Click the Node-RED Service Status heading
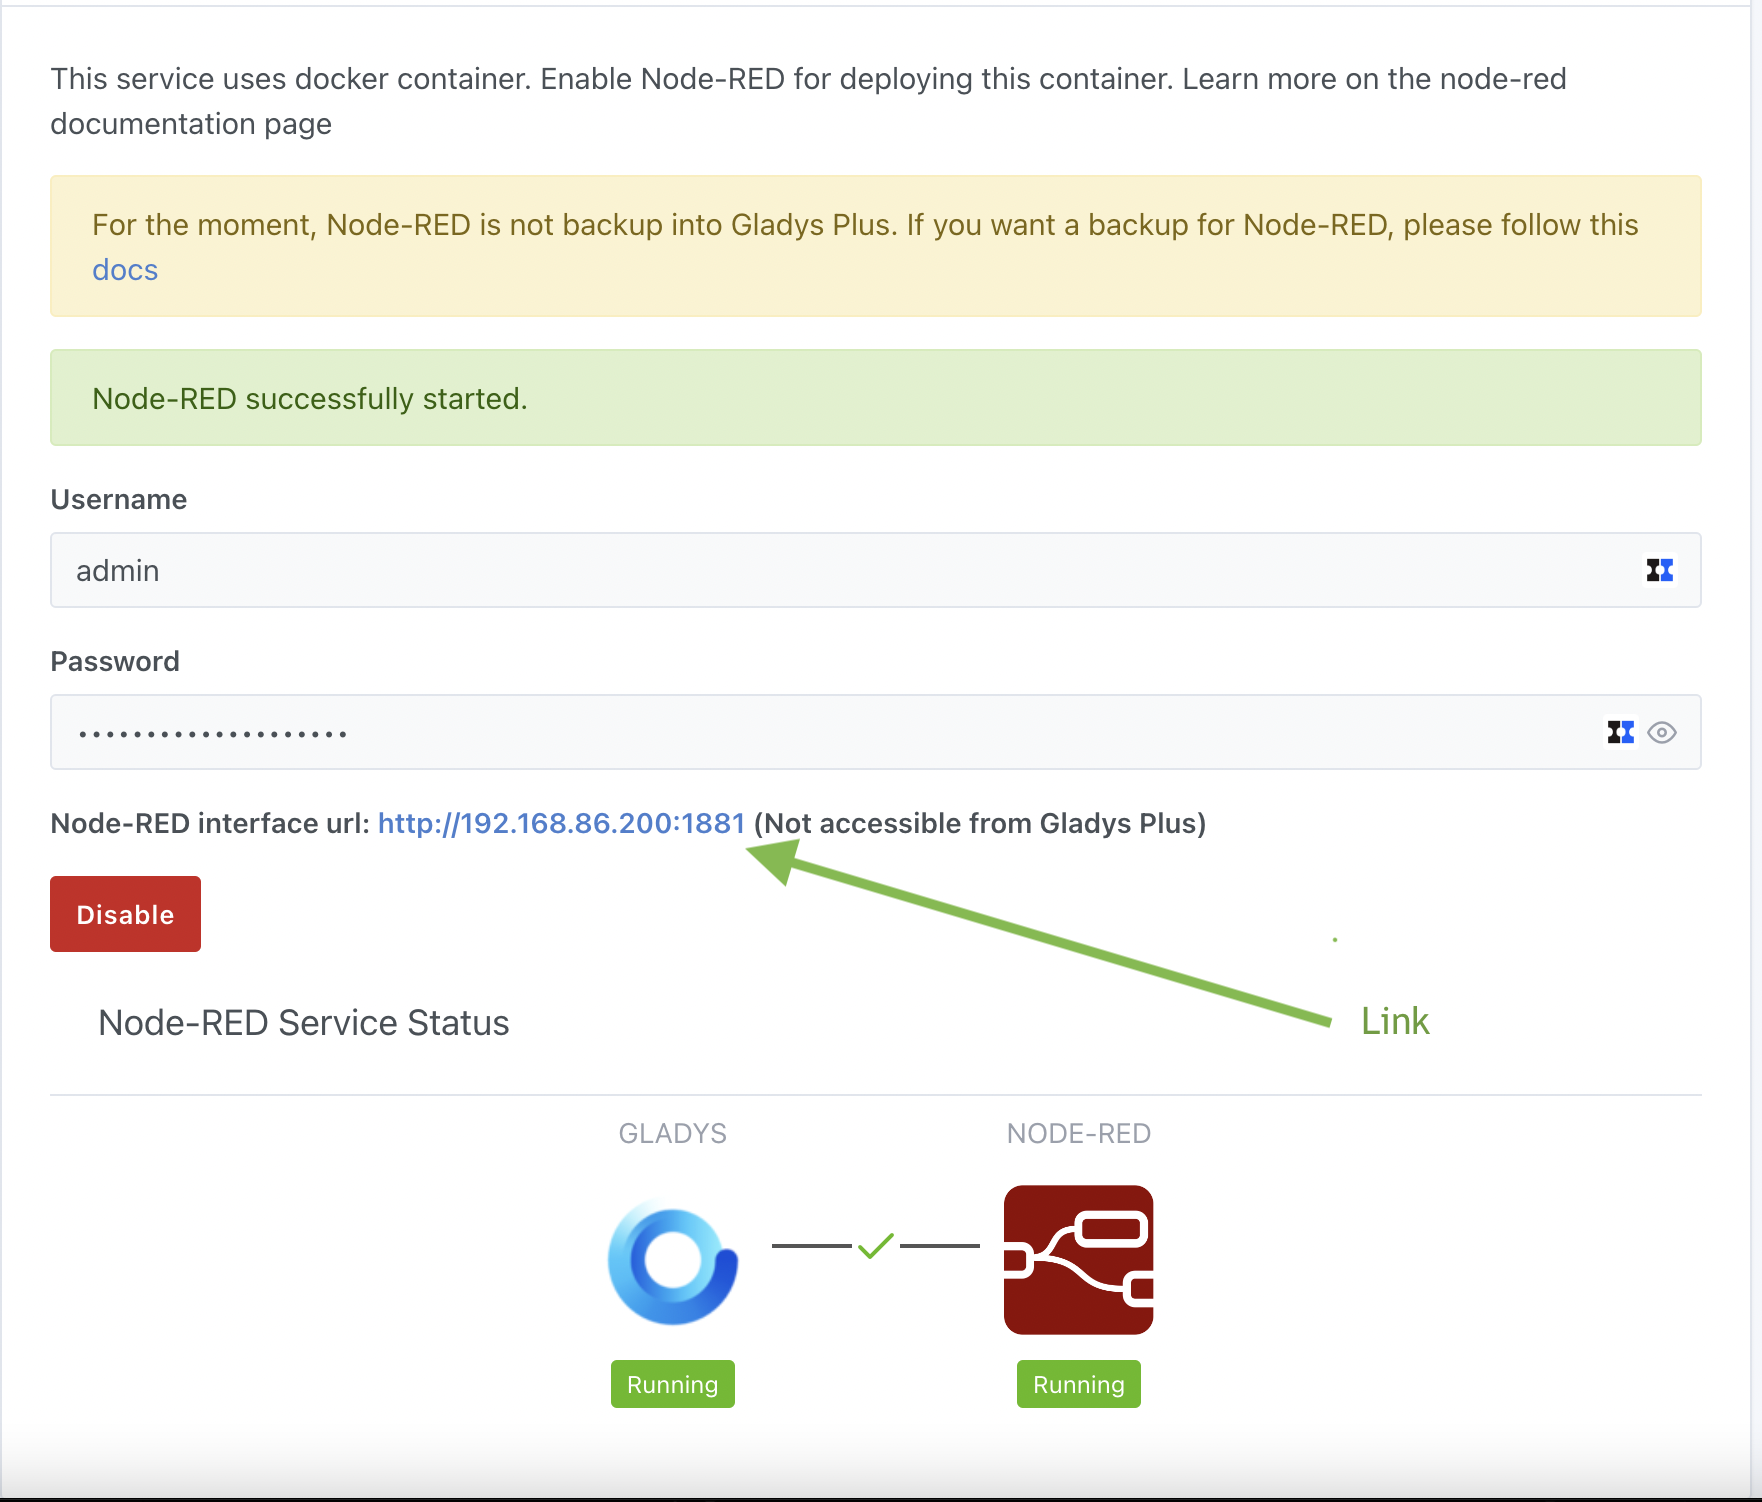 coord(303,1023)
